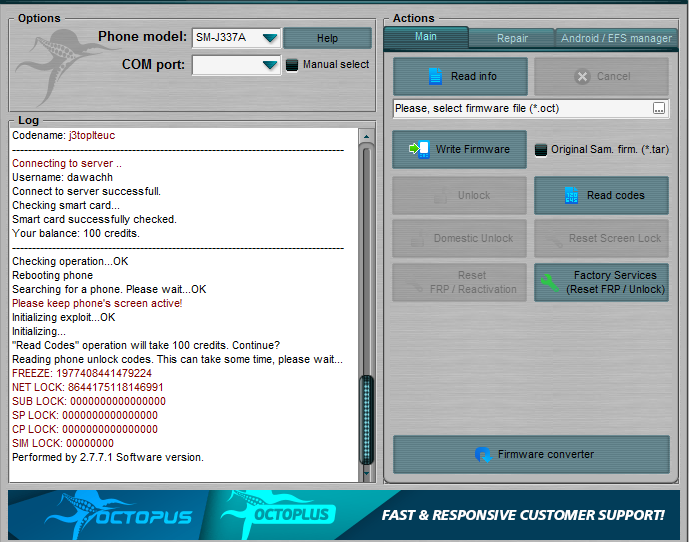Click the CP LOCK code line
The height and width of the screenshot is (542, 689).
pyautogui.click(x=85, y=429)
